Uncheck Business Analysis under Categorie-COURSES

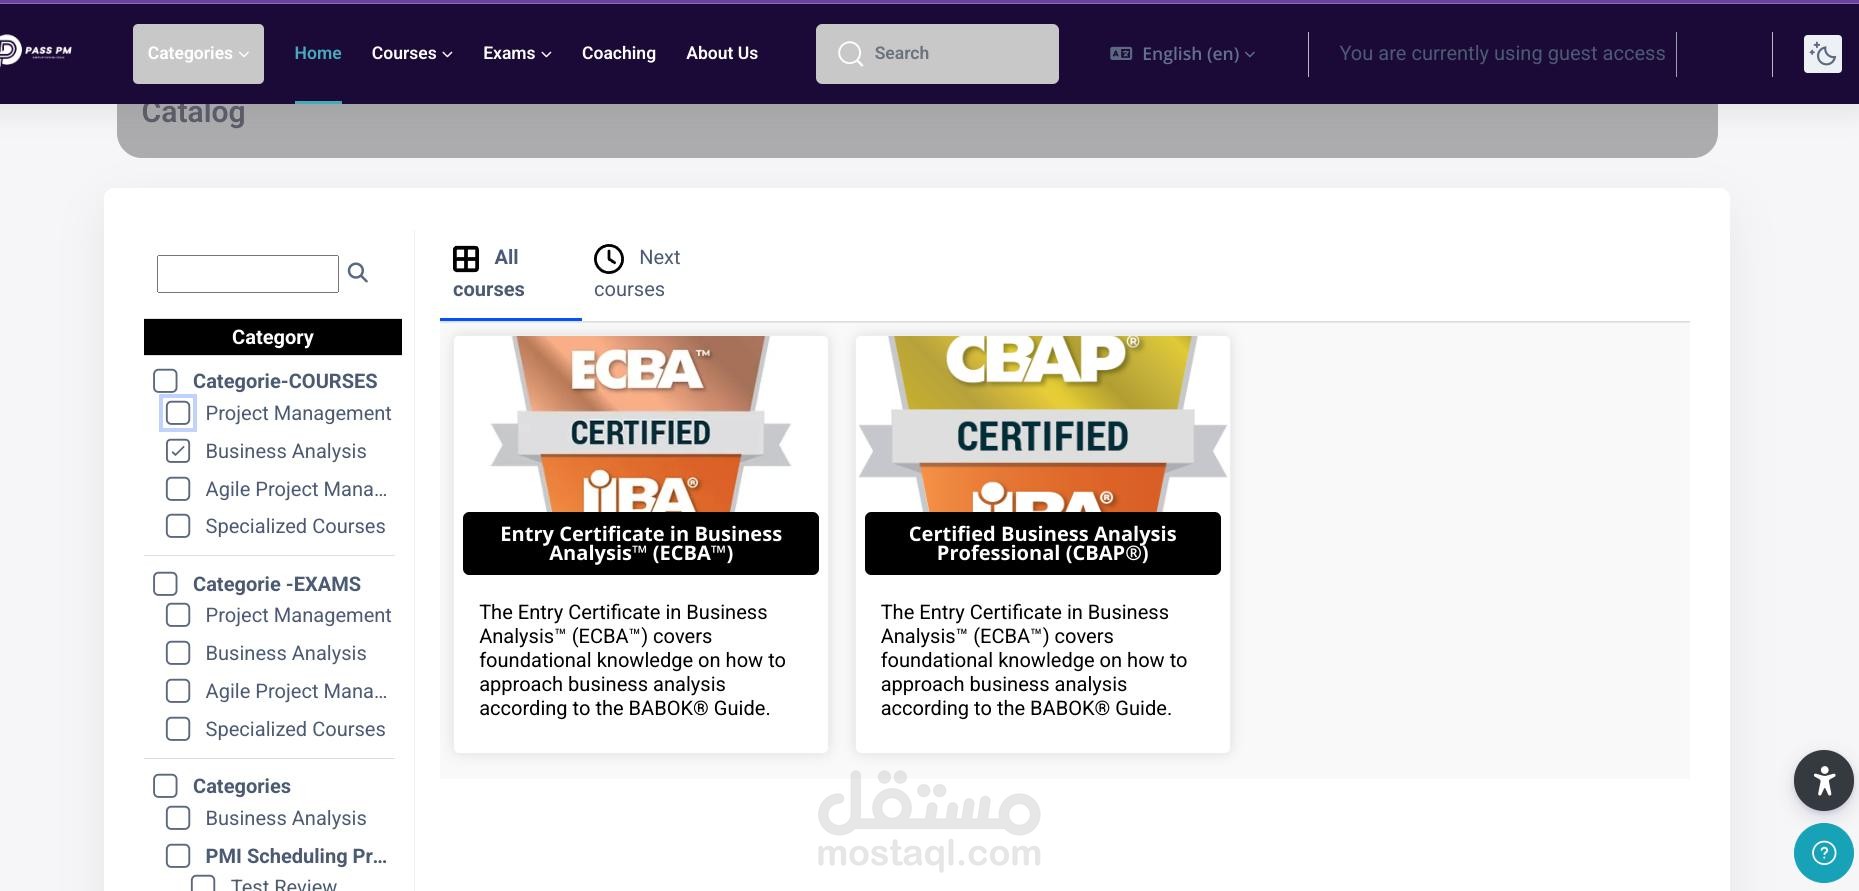(178, 451)
